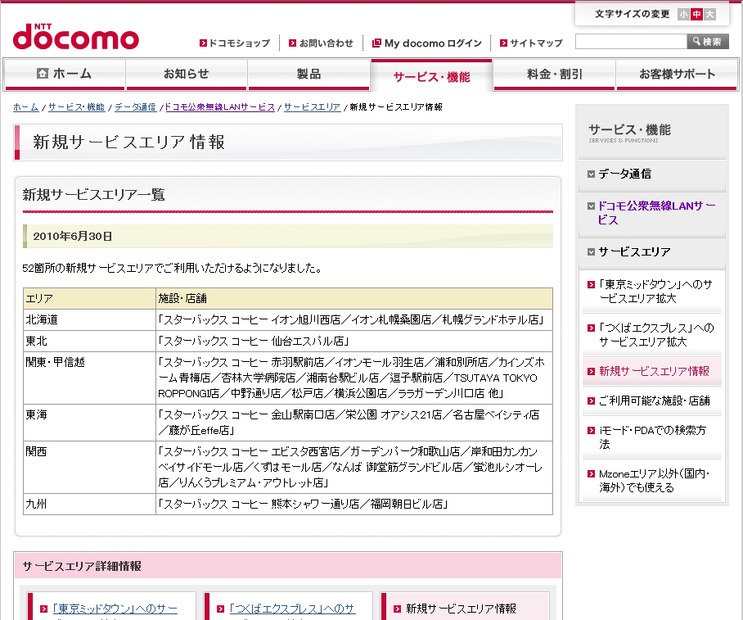Viewport: 743px width, 620px height.
Task: Click expand icon beside sidebar データ通信
Action: 591,174
